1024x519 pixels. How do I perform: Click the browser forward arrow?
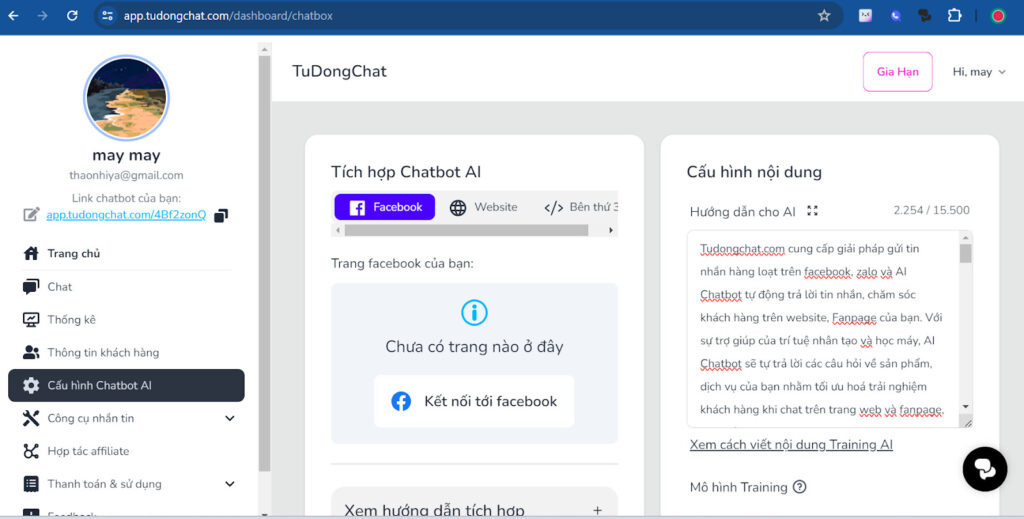[42, 16]
